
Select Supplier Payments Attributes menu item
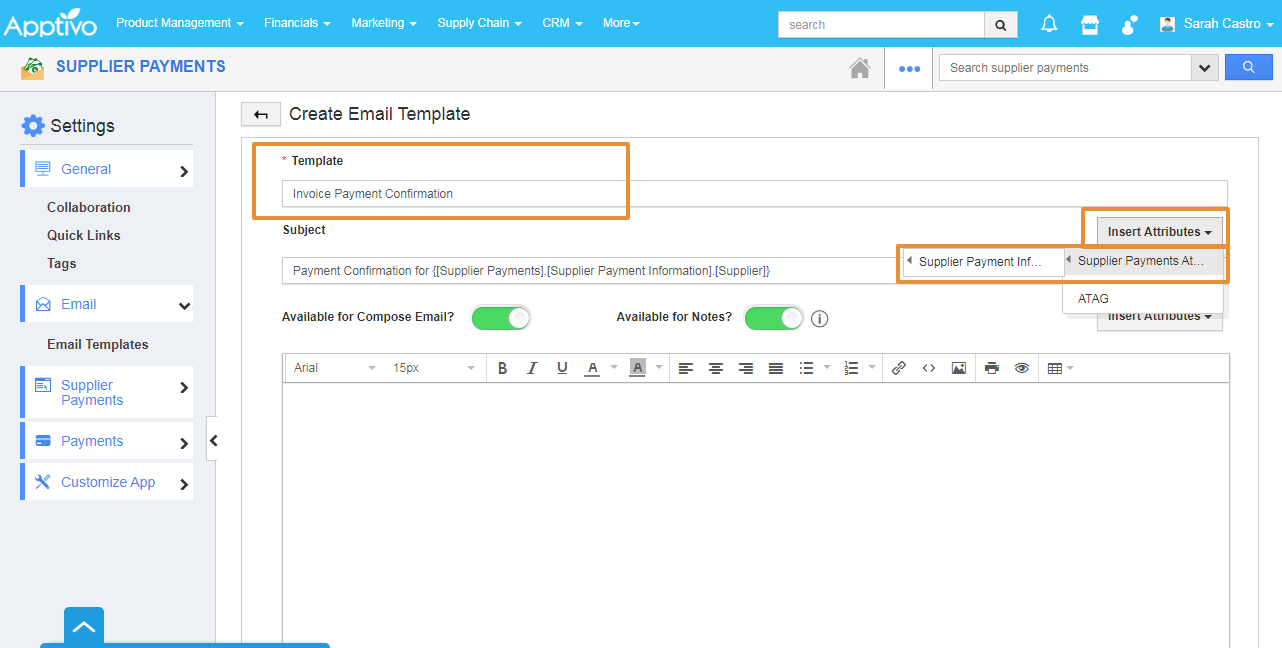1143,261
